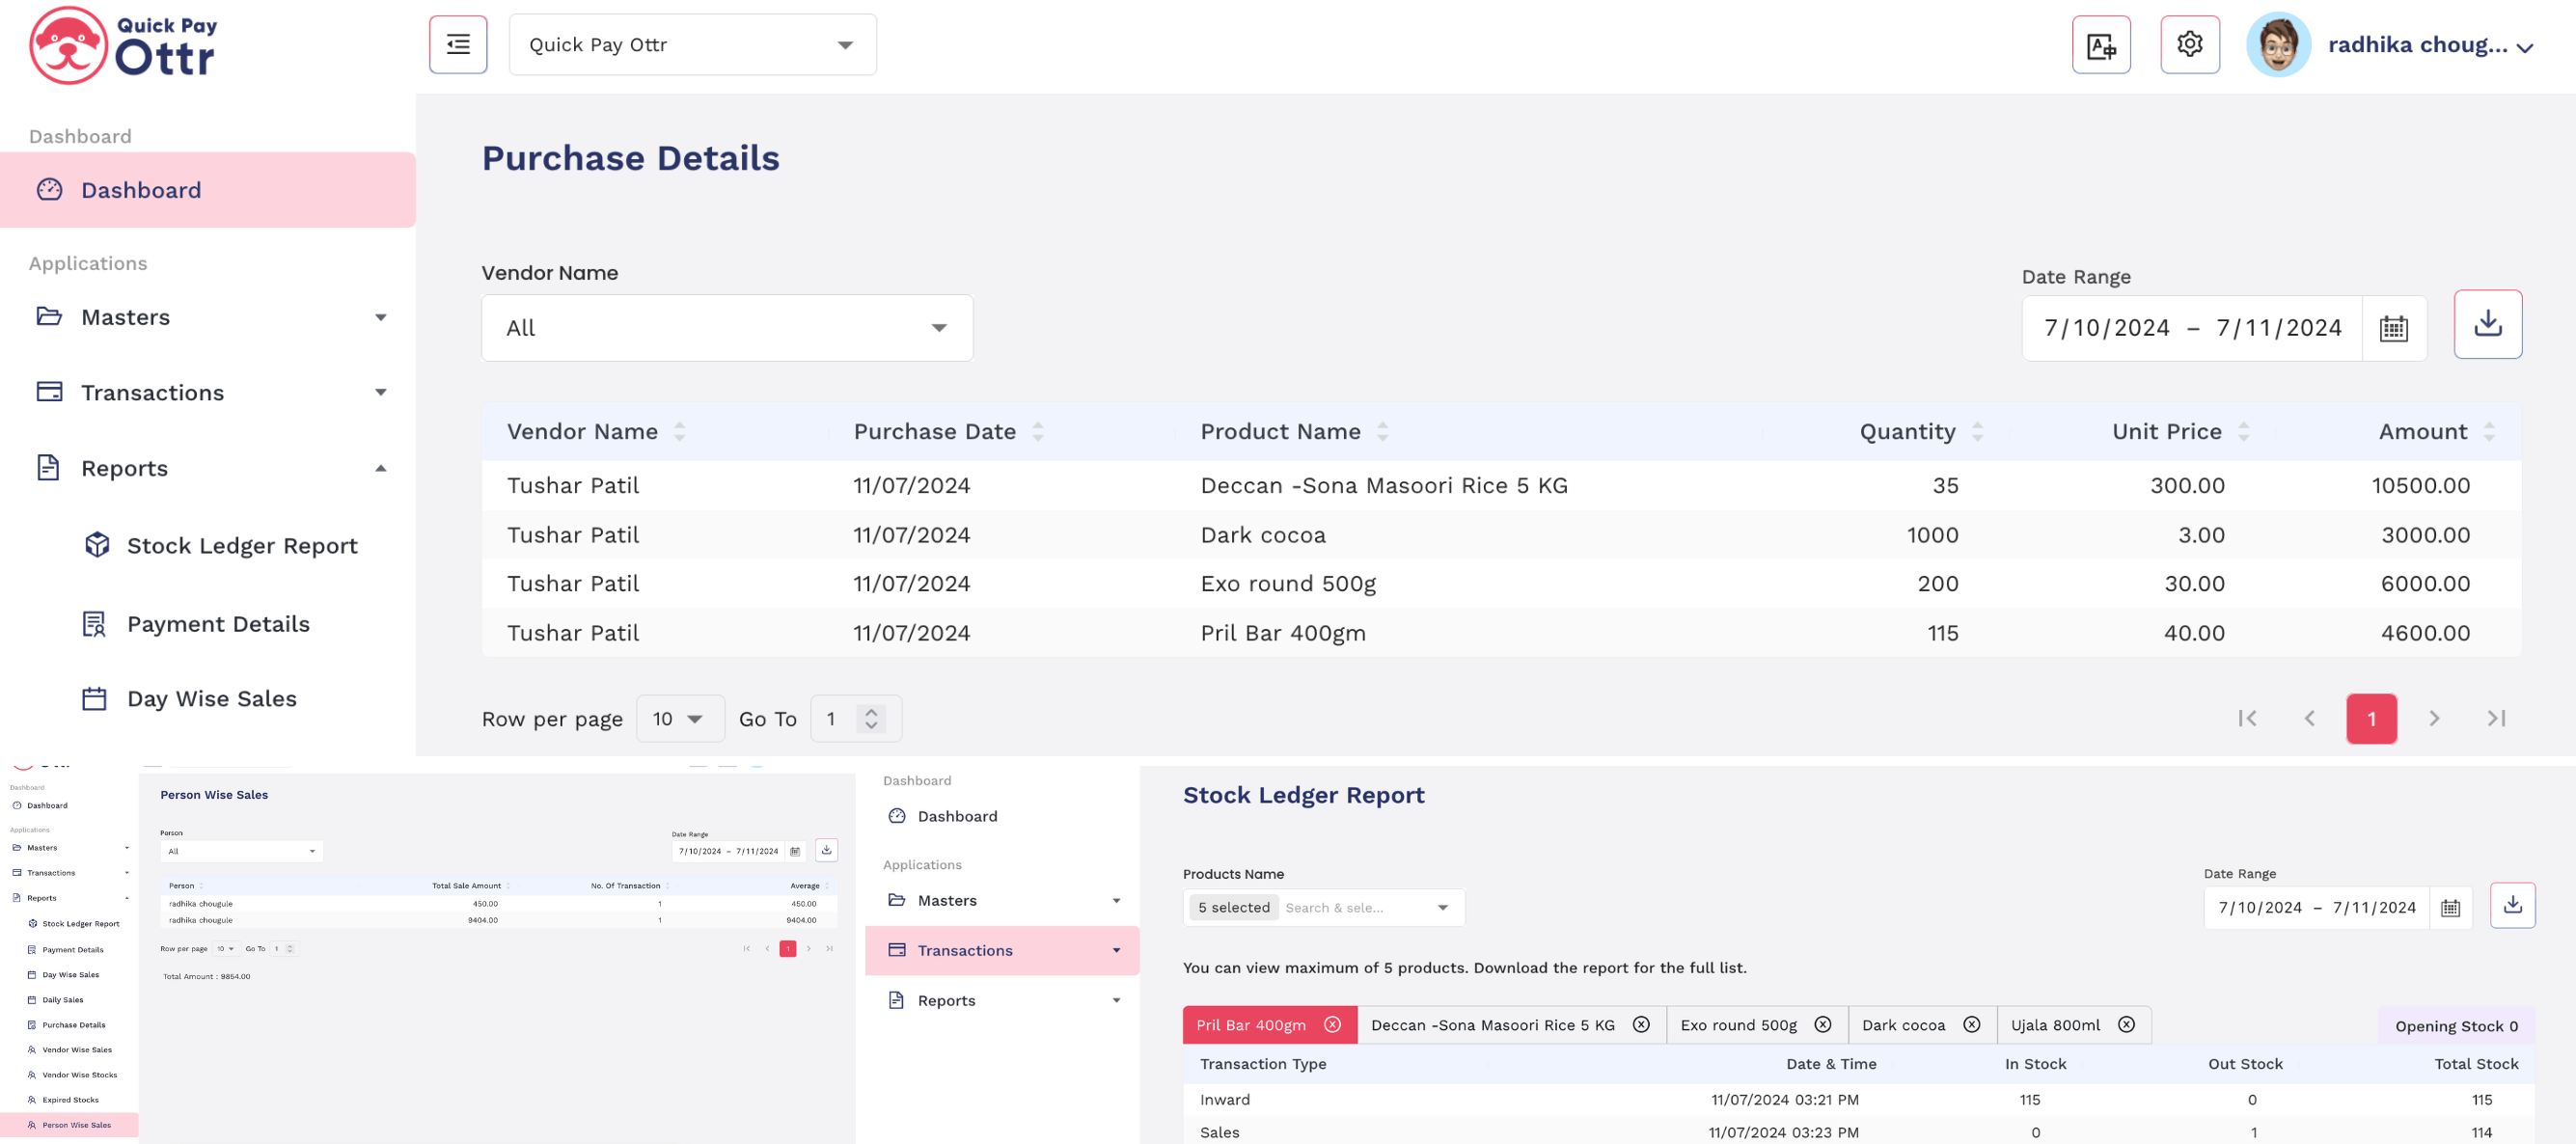Select page 1 in Purchase Details pagination
2576x1144 pixels.
coord(2371,718)
